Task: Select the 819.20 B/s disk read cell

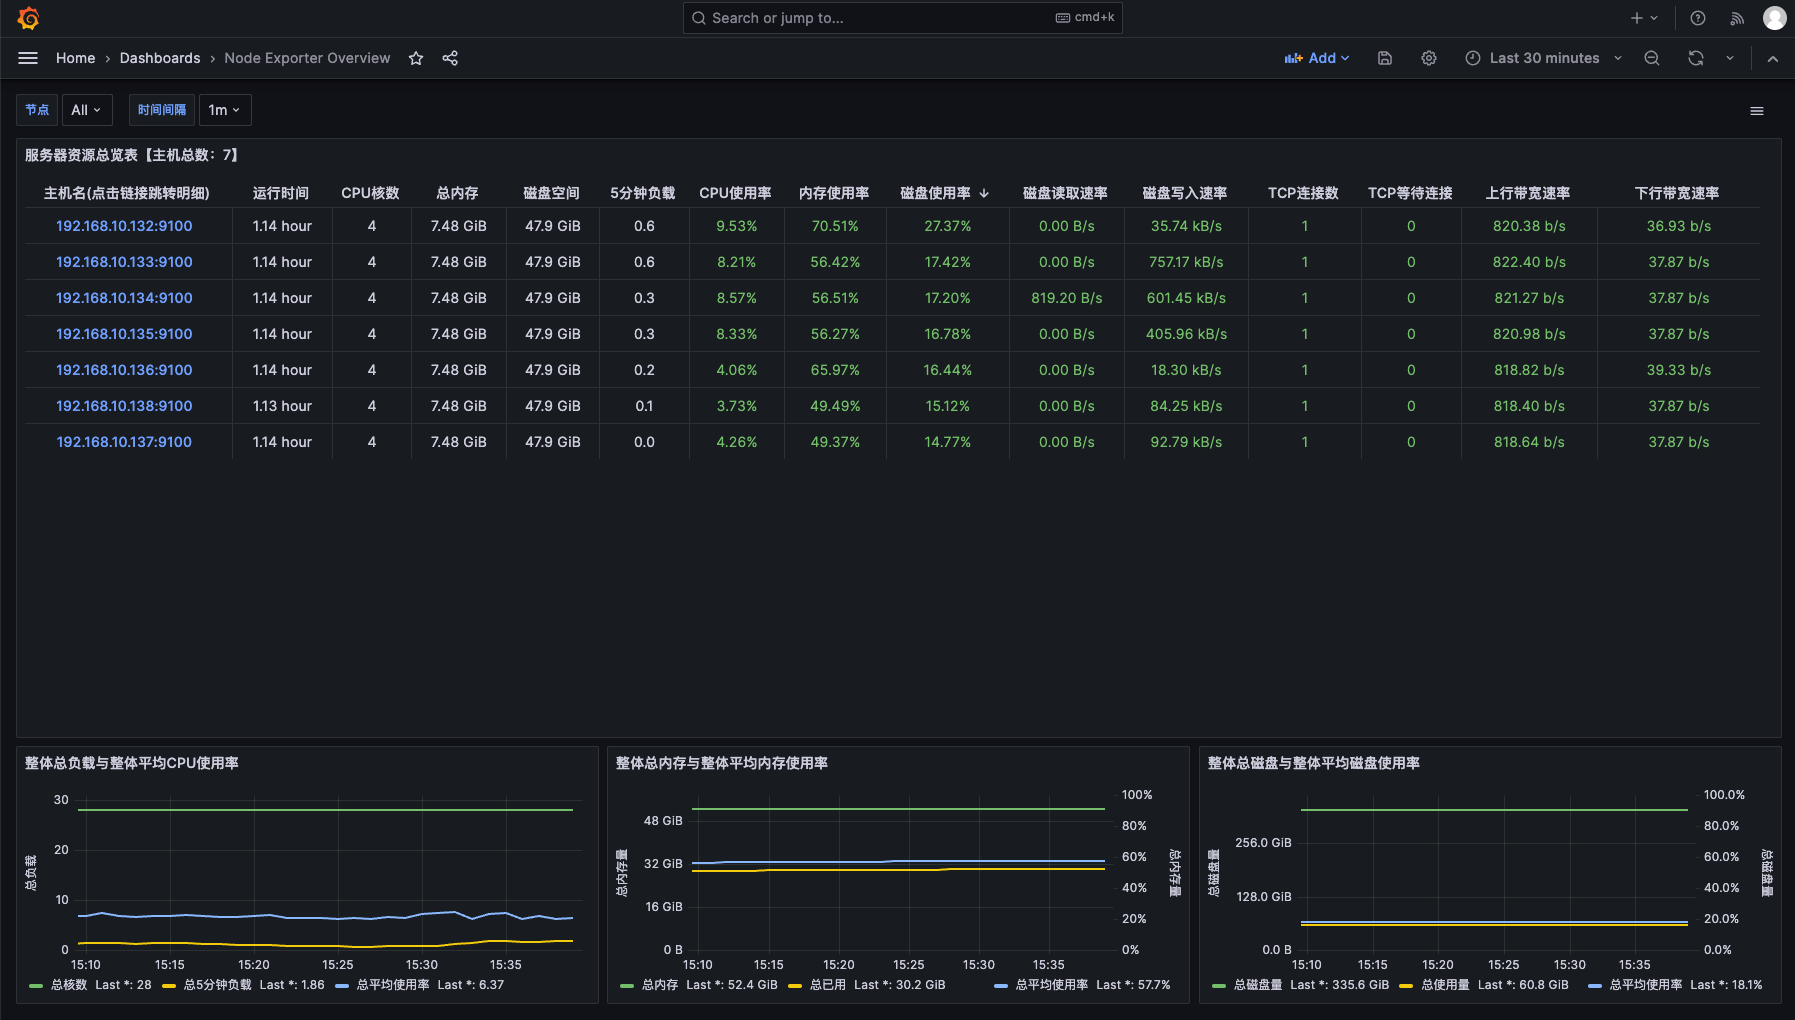Action: 1067,298
